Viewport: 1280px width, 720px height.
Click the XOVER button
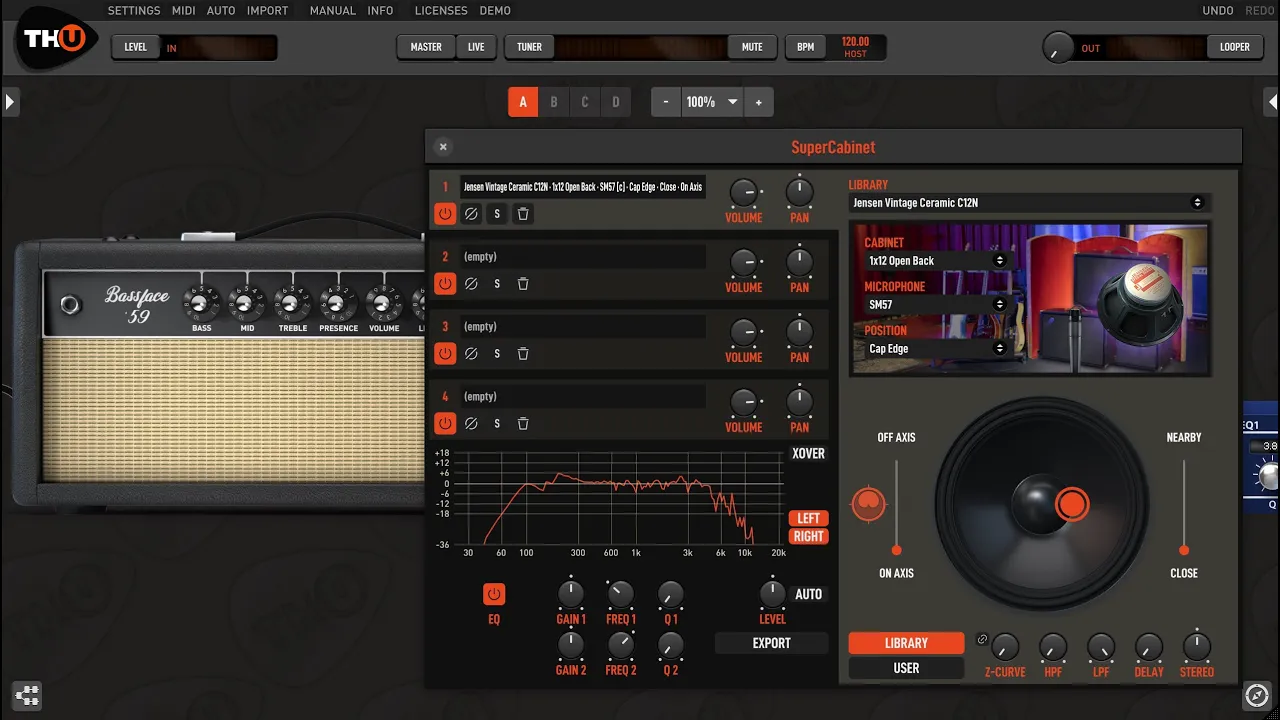point(808,454)
